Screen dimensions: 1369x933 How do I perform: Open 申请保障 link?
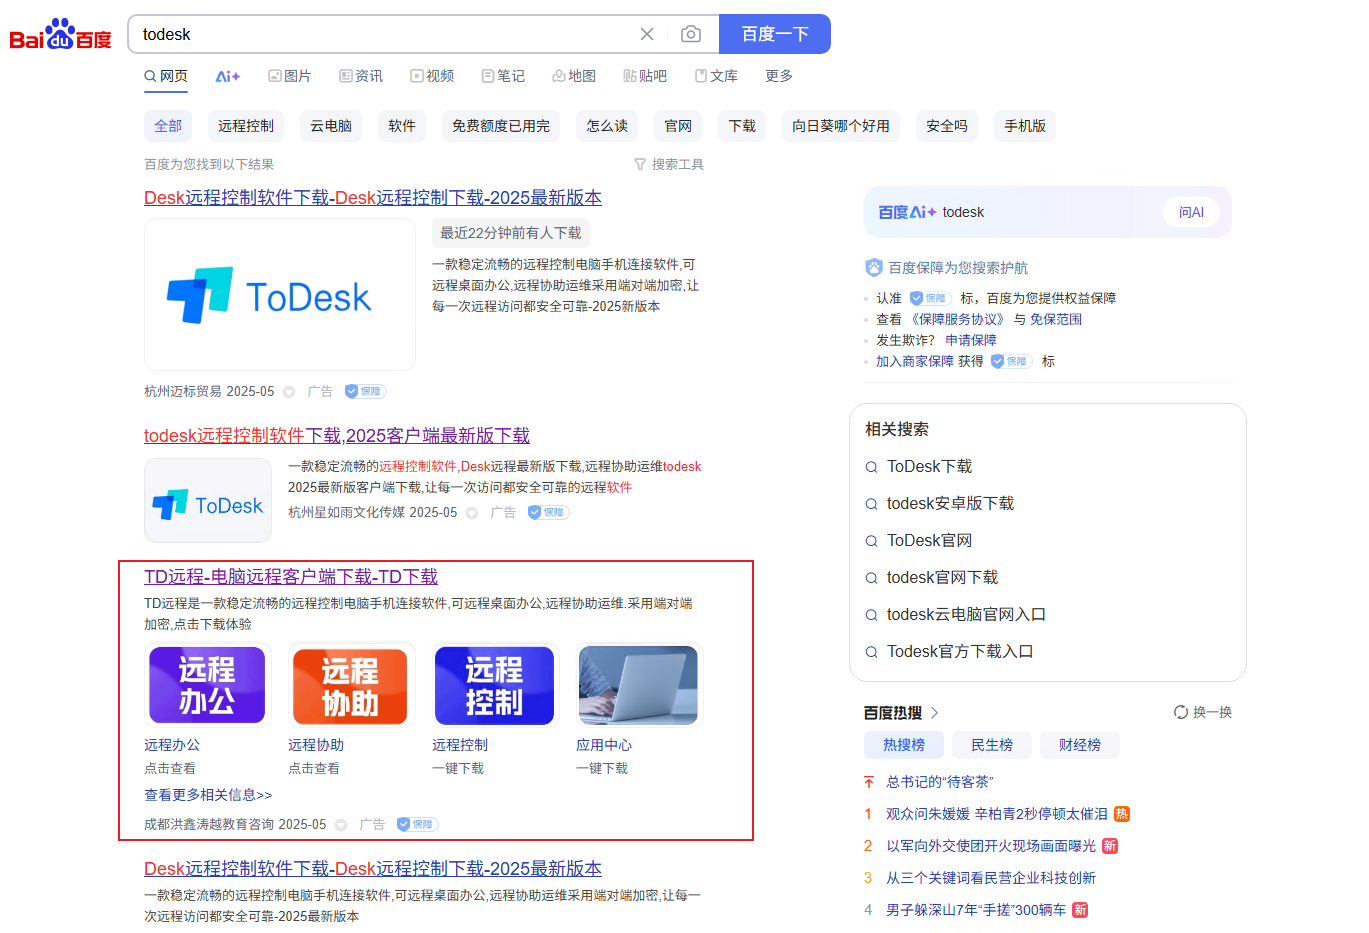(971, 340)
